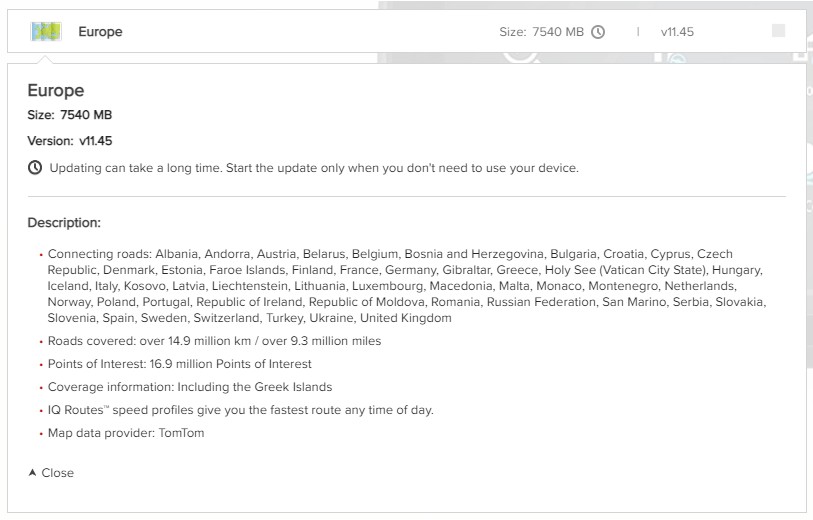Select the 'Version: v11.45' line in details
The width and height of the screenshot is (813, 520).
coord(69,141)
